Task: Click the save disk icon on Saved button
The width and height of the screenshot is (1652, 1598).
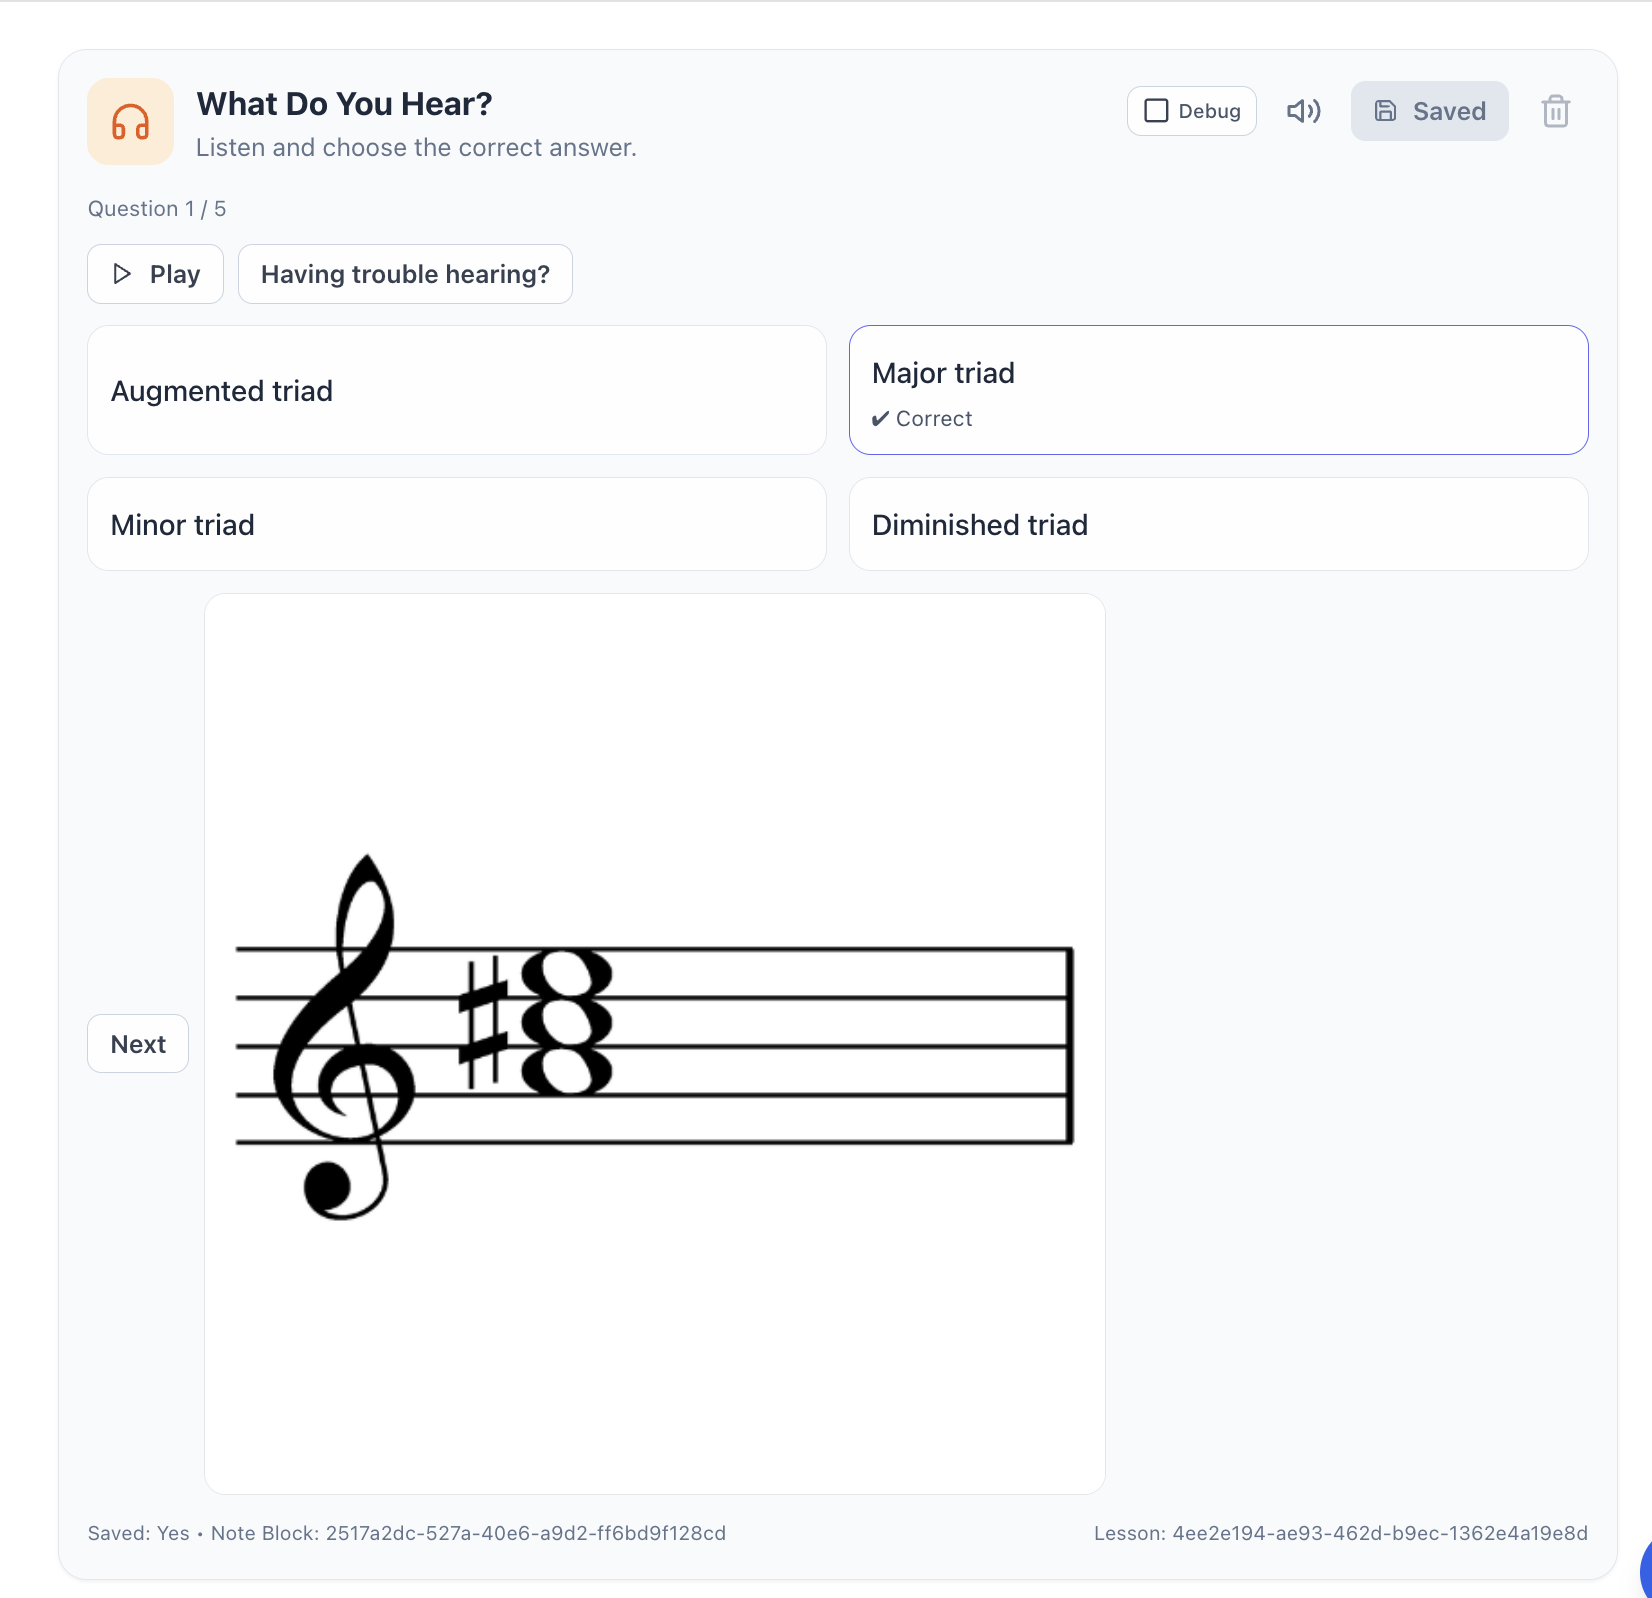Action: click(1386, 110)
